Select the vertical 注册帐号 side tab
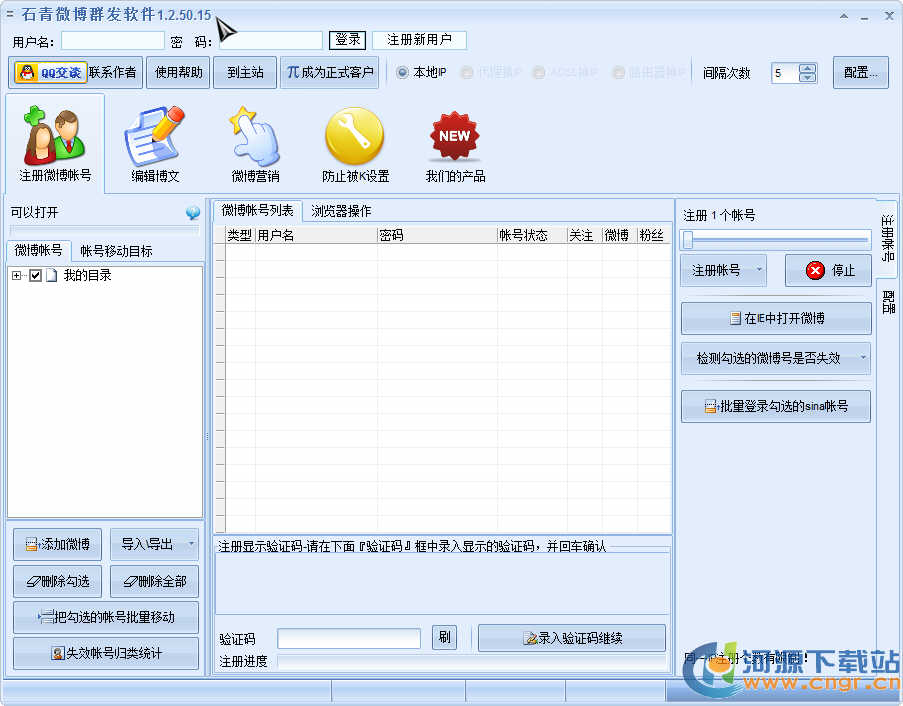Image resolution: width=903 pixels, height=706 pixels. click(888, 238)
